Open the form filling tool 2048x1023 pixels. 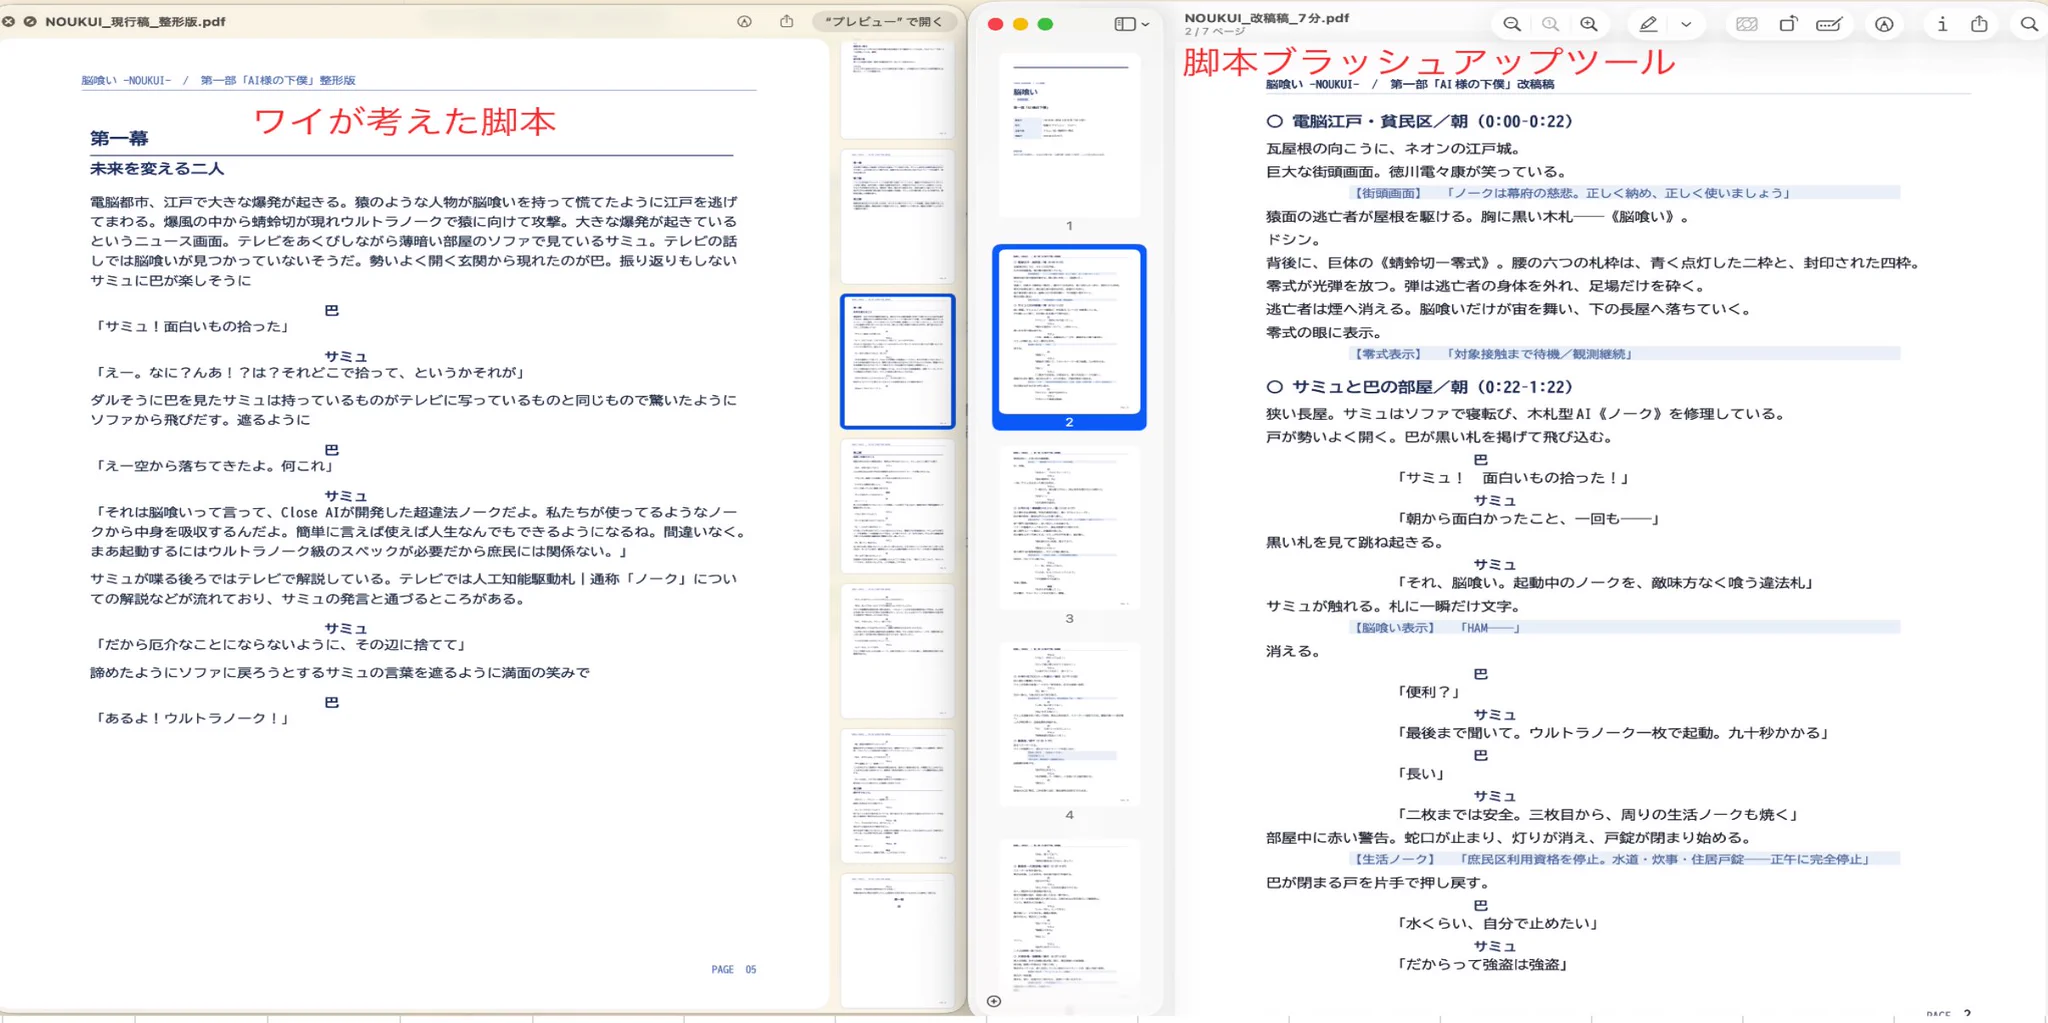point(1830,24)
